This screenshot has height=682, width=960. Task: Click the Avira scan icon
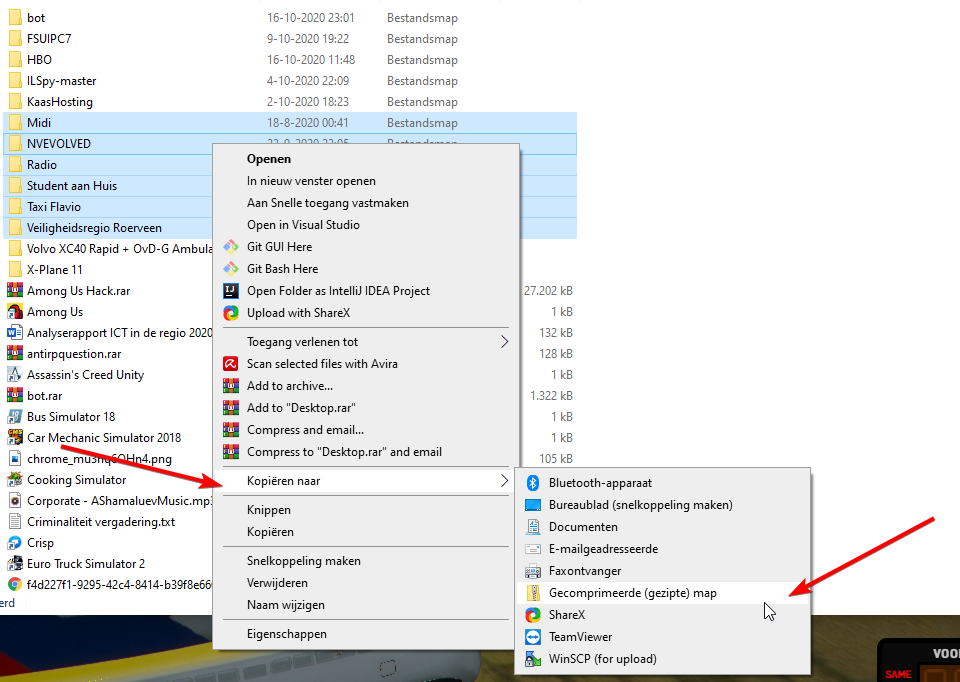(230, 364)
